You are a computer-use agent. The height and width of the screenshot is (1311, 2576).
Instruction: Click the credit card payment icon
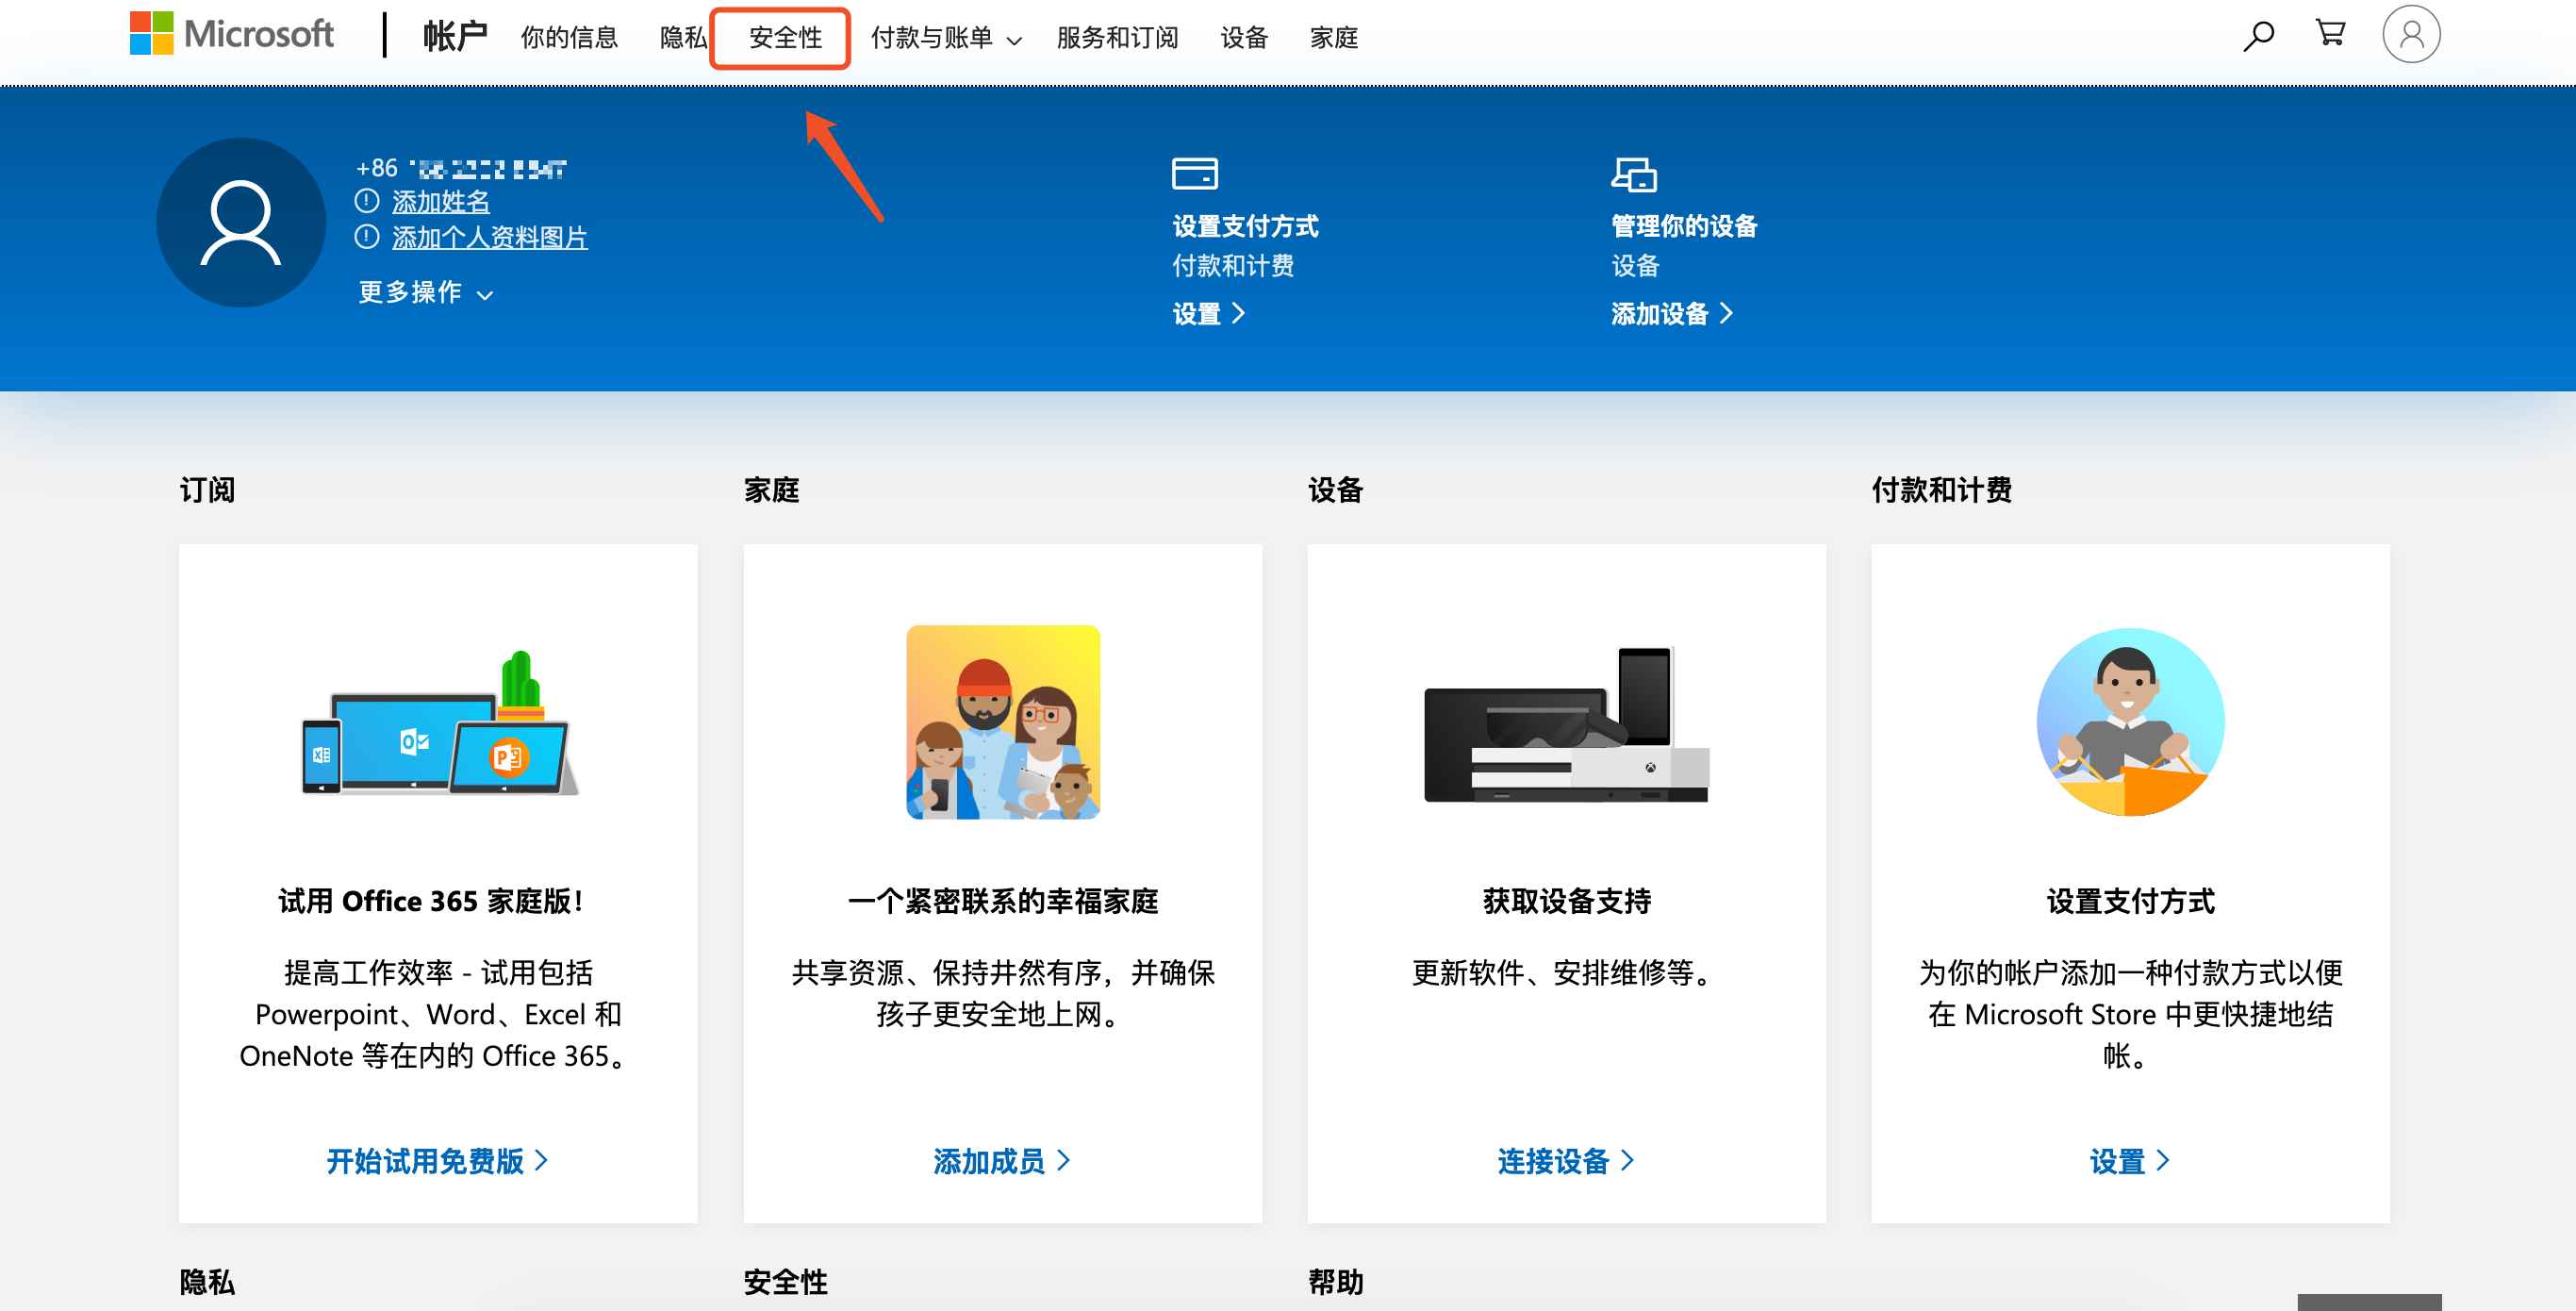(1194, 174)
